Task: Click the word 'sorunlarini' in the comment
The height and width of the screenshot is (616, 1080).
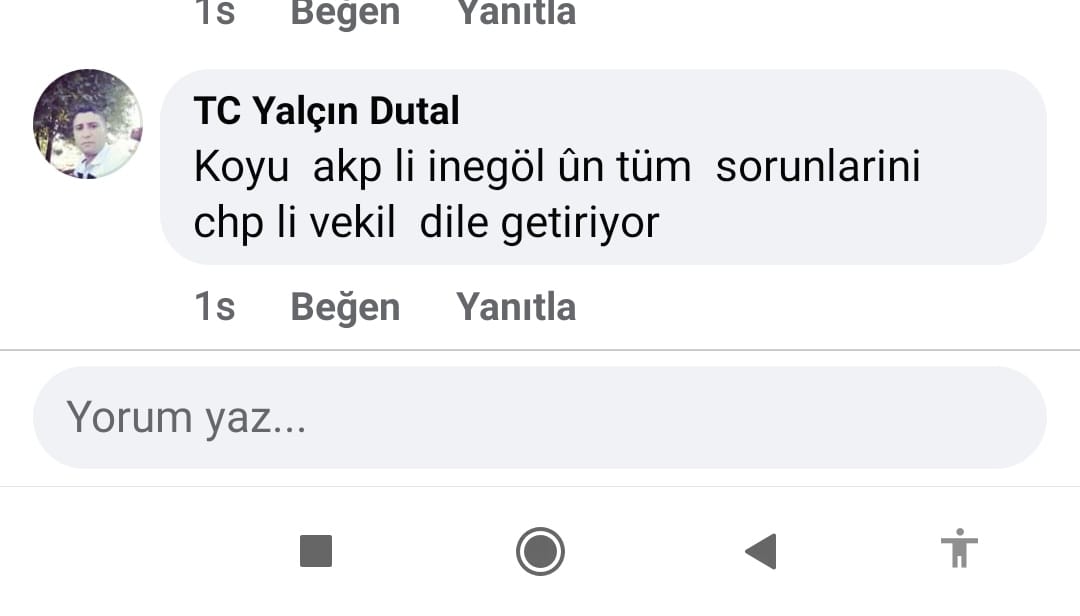Action: click(x=818, y=167)
